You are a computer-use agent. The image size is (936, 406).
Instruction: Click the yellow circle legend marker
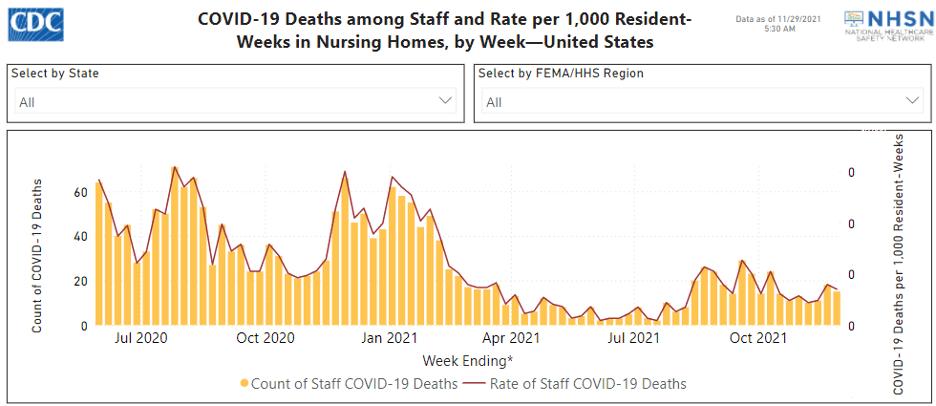tap(243, 384)
